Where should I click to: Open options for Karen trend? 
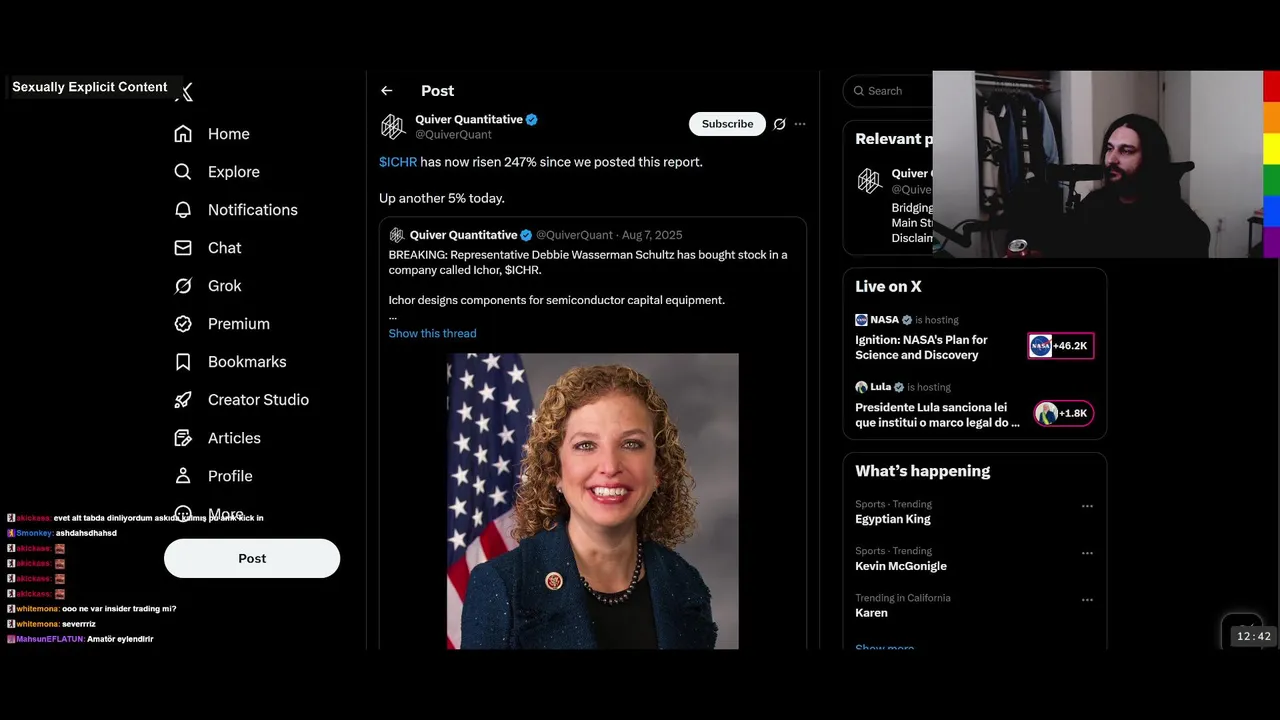click(x=1087, y=600)
